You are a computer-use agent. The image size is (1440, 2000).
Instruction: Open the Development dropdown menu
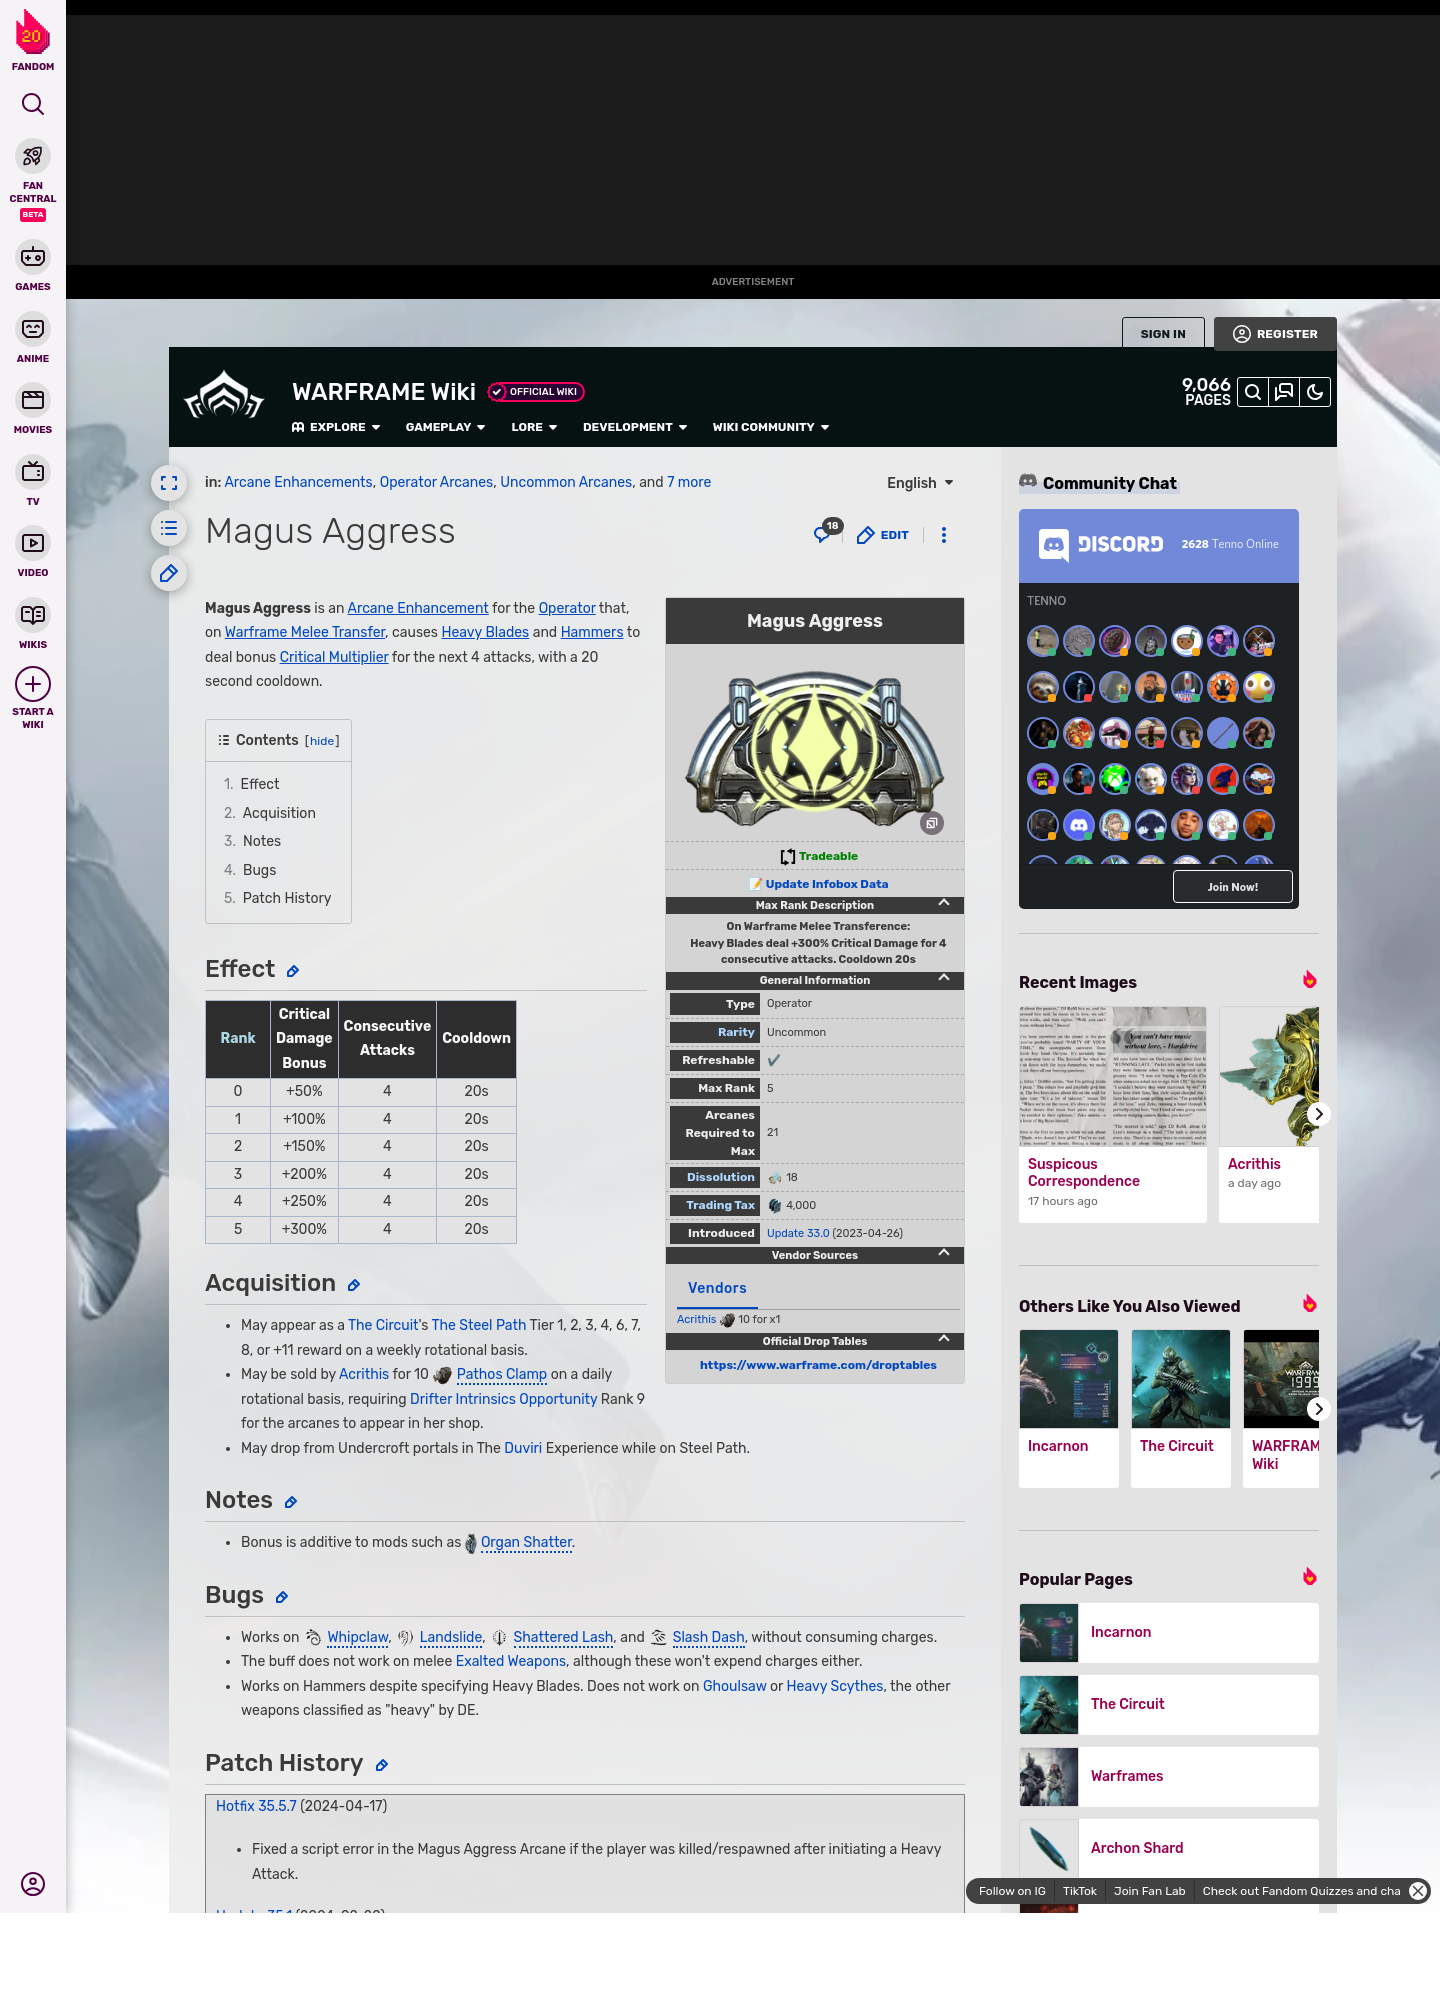[635, 427]
